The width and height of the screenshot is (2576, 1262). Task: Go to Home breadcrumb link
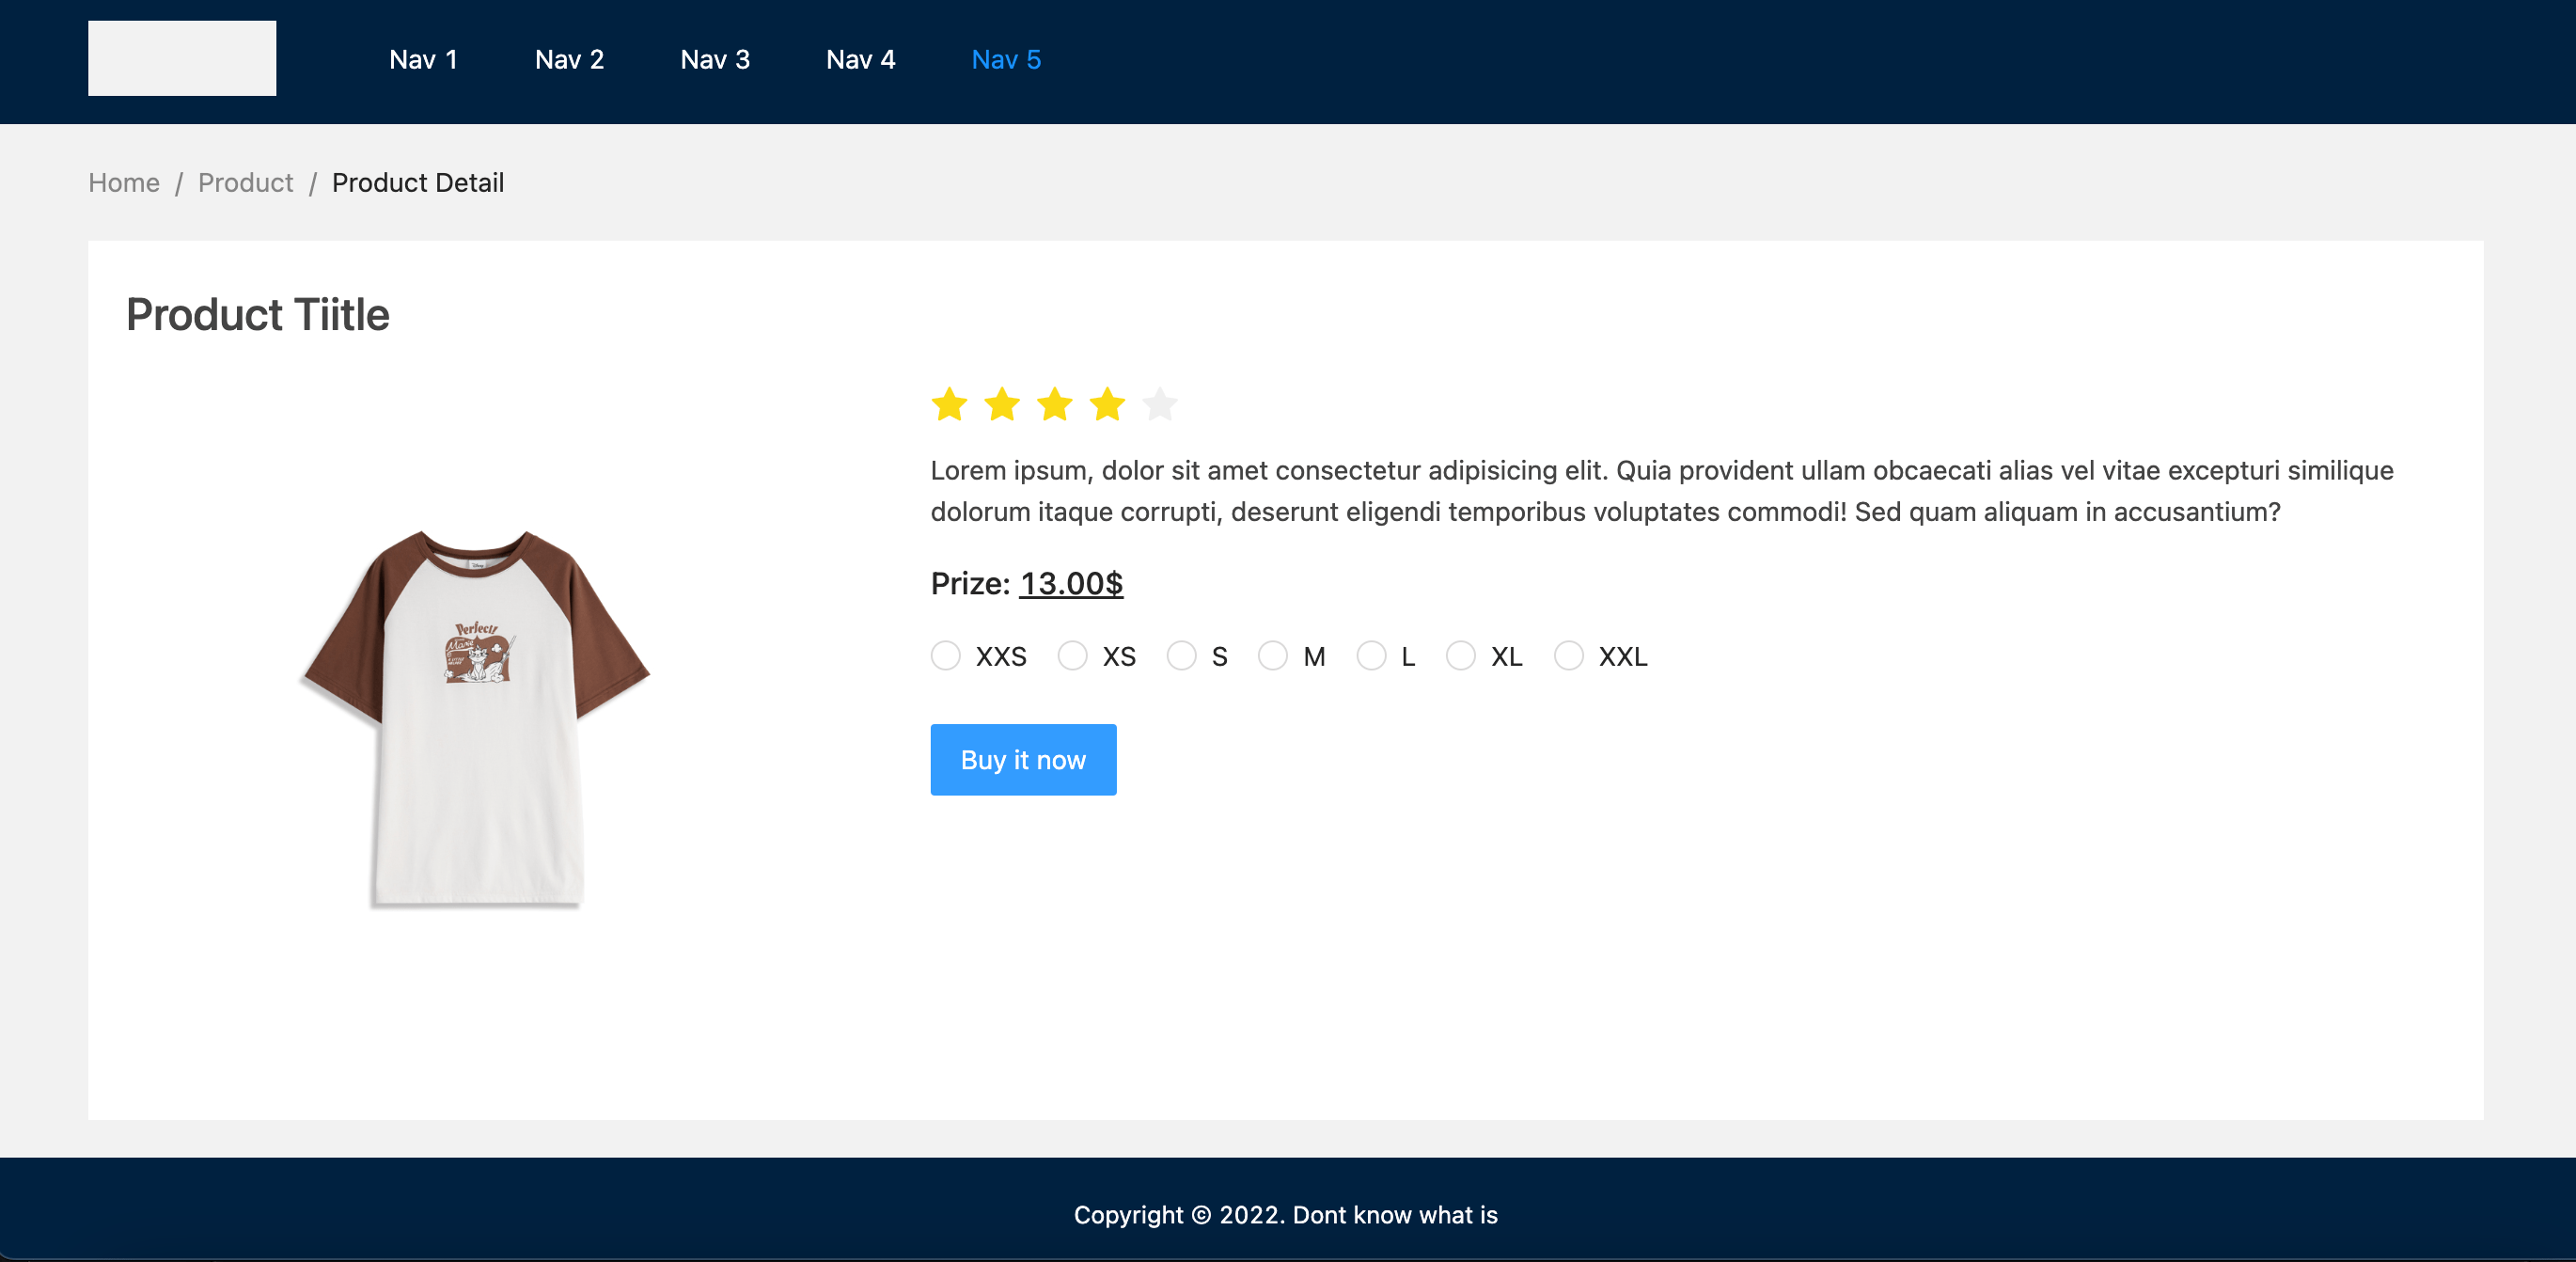coord(124,183)
